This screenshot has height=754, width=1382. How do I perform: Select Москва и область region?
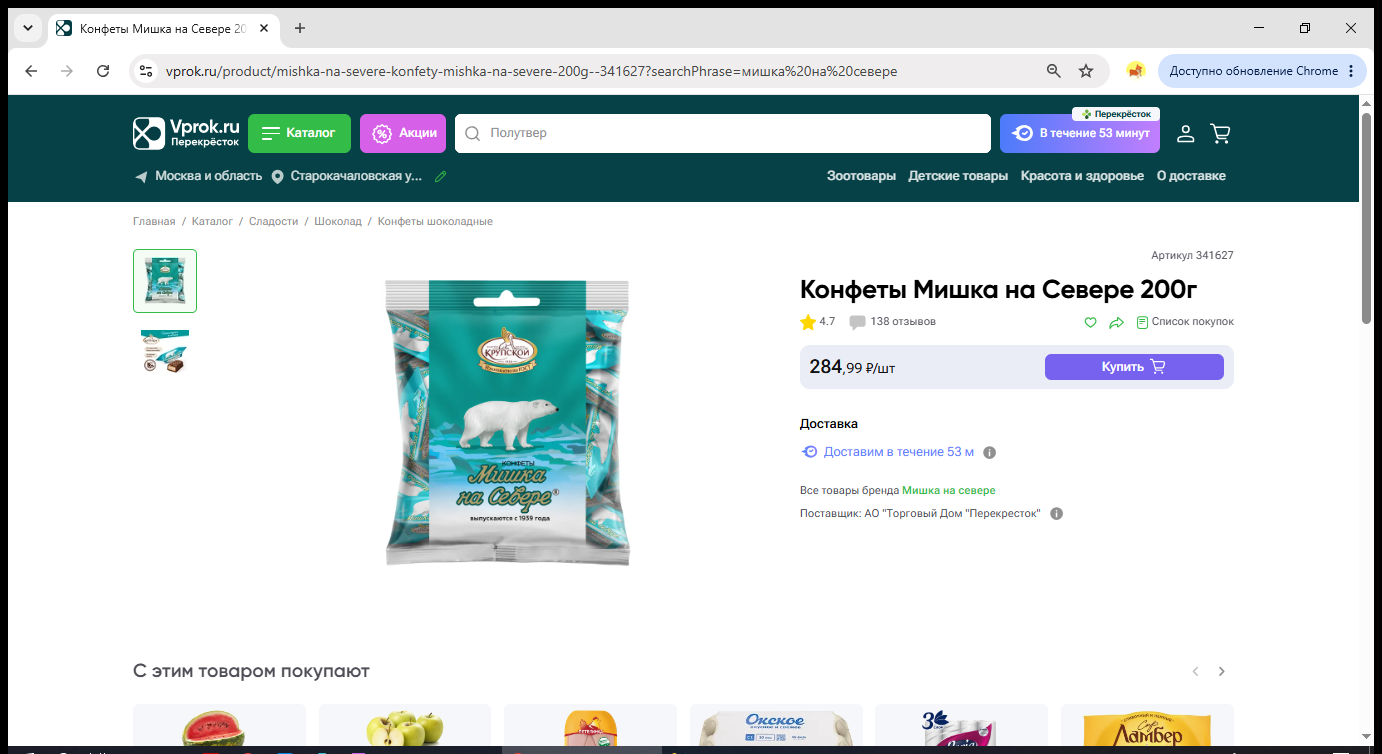pos(208,176)
